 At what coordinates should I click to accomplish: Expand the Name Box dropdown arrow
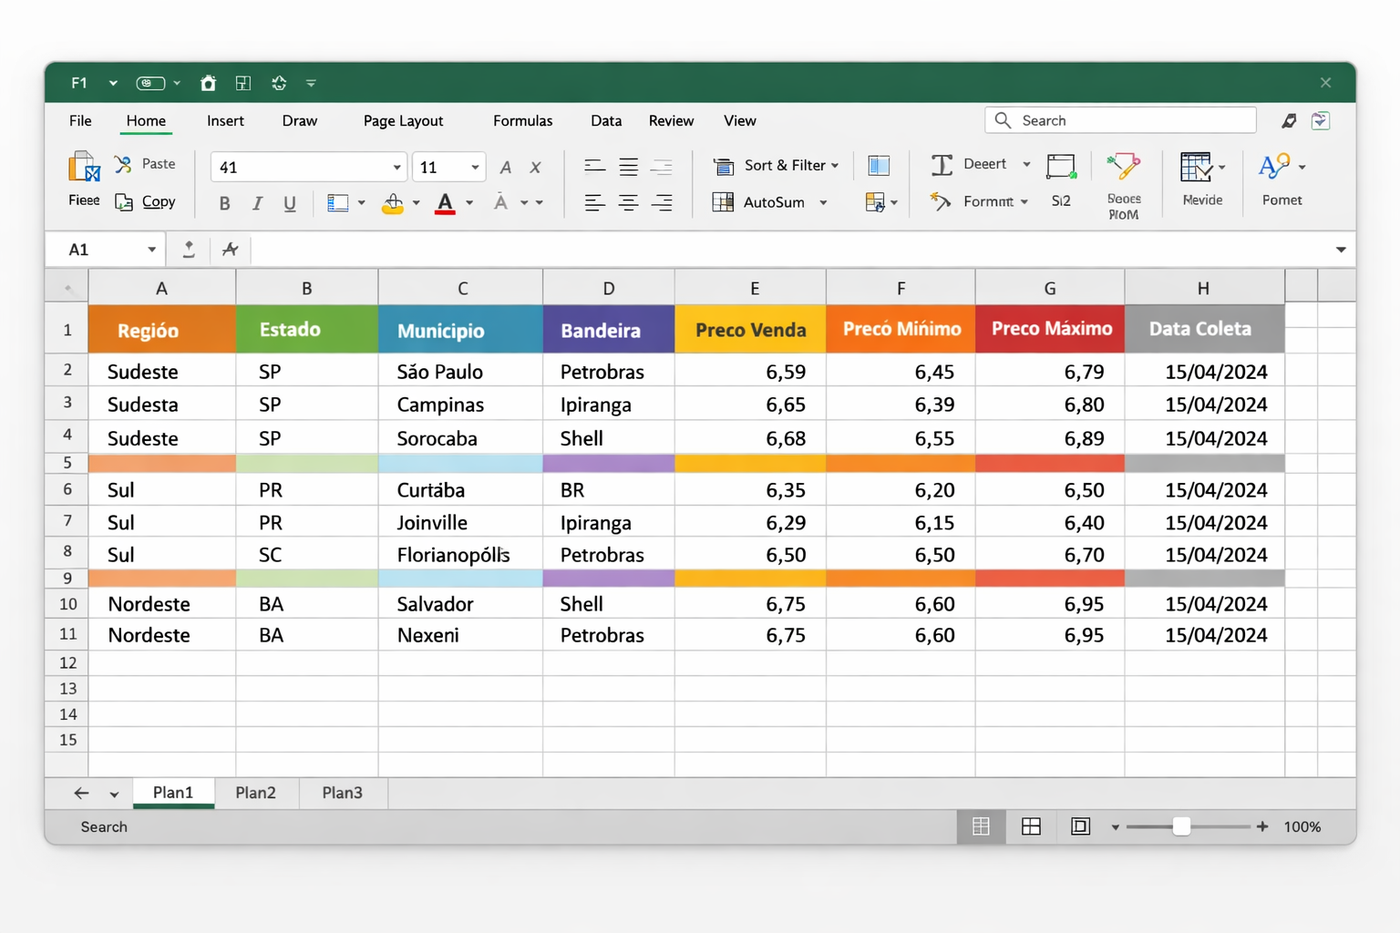(152, 250)
